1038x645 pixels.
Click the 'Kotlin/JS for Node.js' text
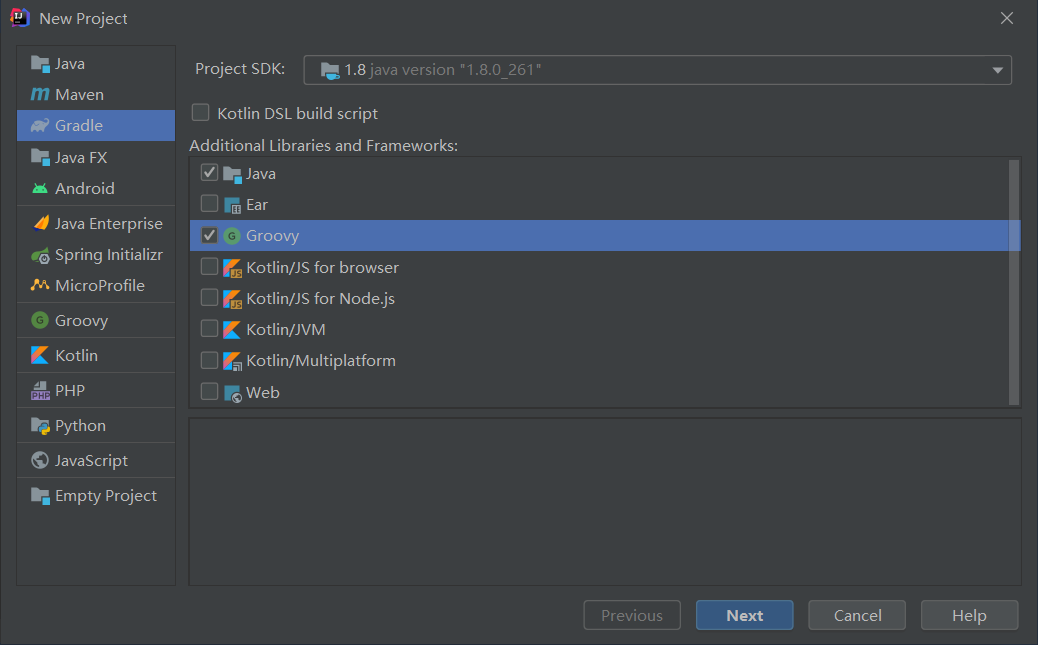[x=320, y=299]
